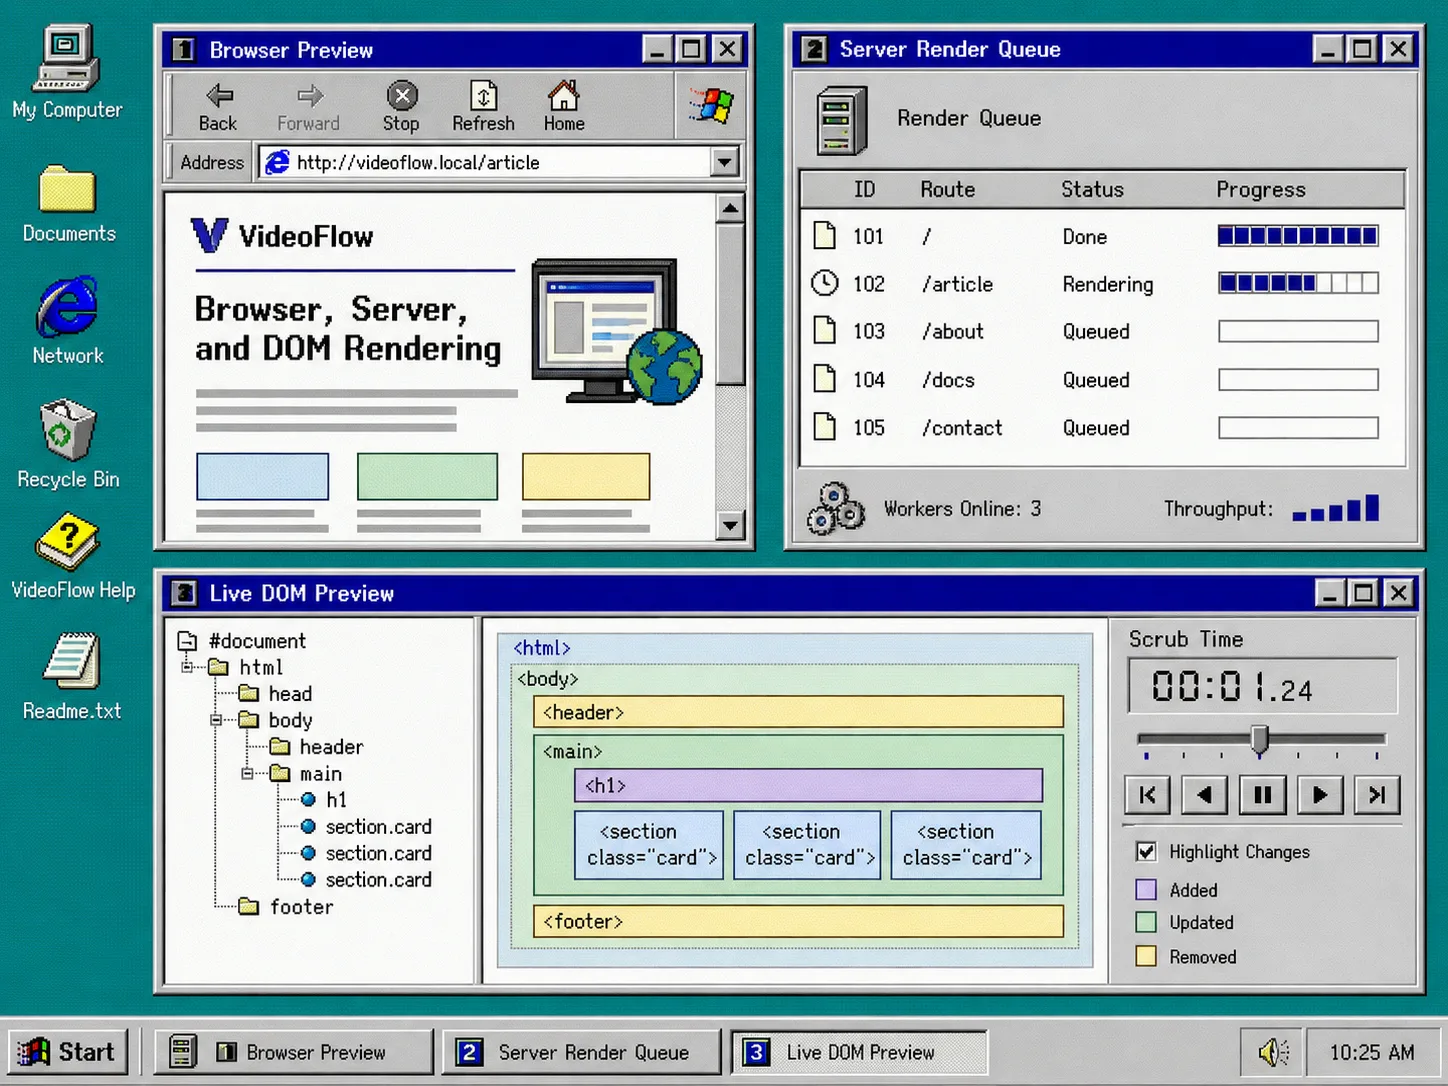The width and height of the screenshot is (1448, 1086).
Task: Click the Status column header
Action: 1092,189
